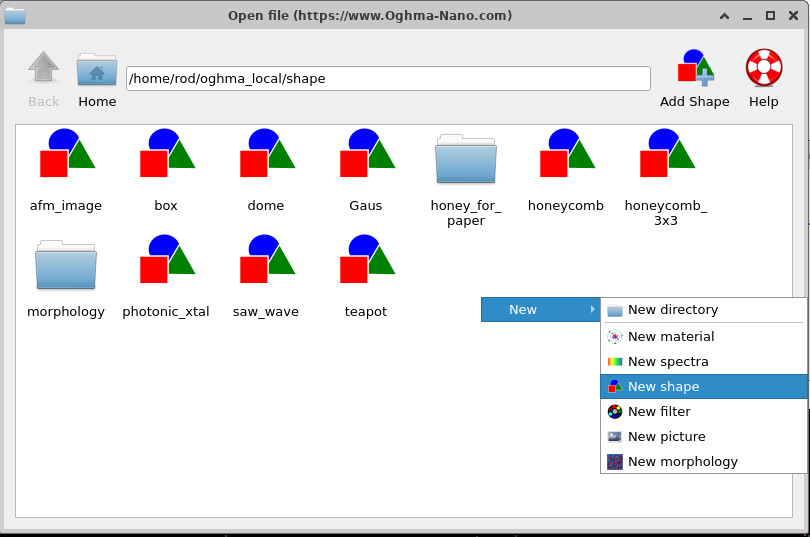Select the honeycomb shape icon

tap(567, 153)
